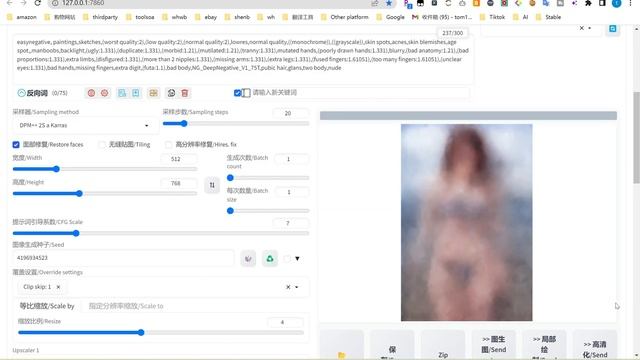Viewport: 640px width, 360px height.
Task: Click the Batch size value box
Action: [x=291, y=192]
